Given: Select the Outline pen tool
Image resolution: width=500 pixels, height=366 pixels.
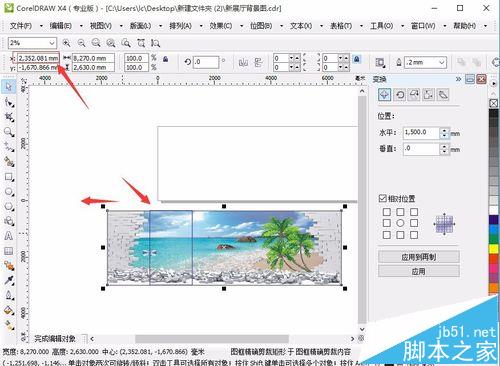Looking at the screenshot, I should pos(9,295).
